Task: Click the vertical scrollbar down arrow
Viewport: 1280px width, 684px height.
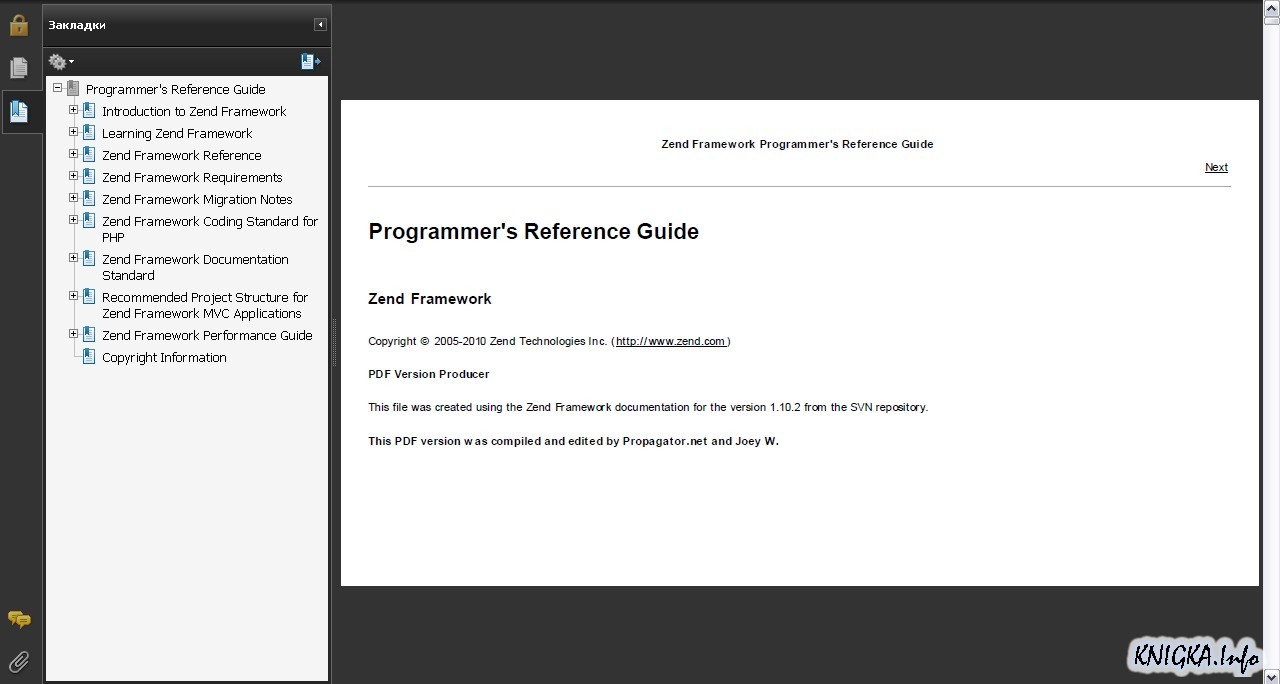Action: (1271, 676)
